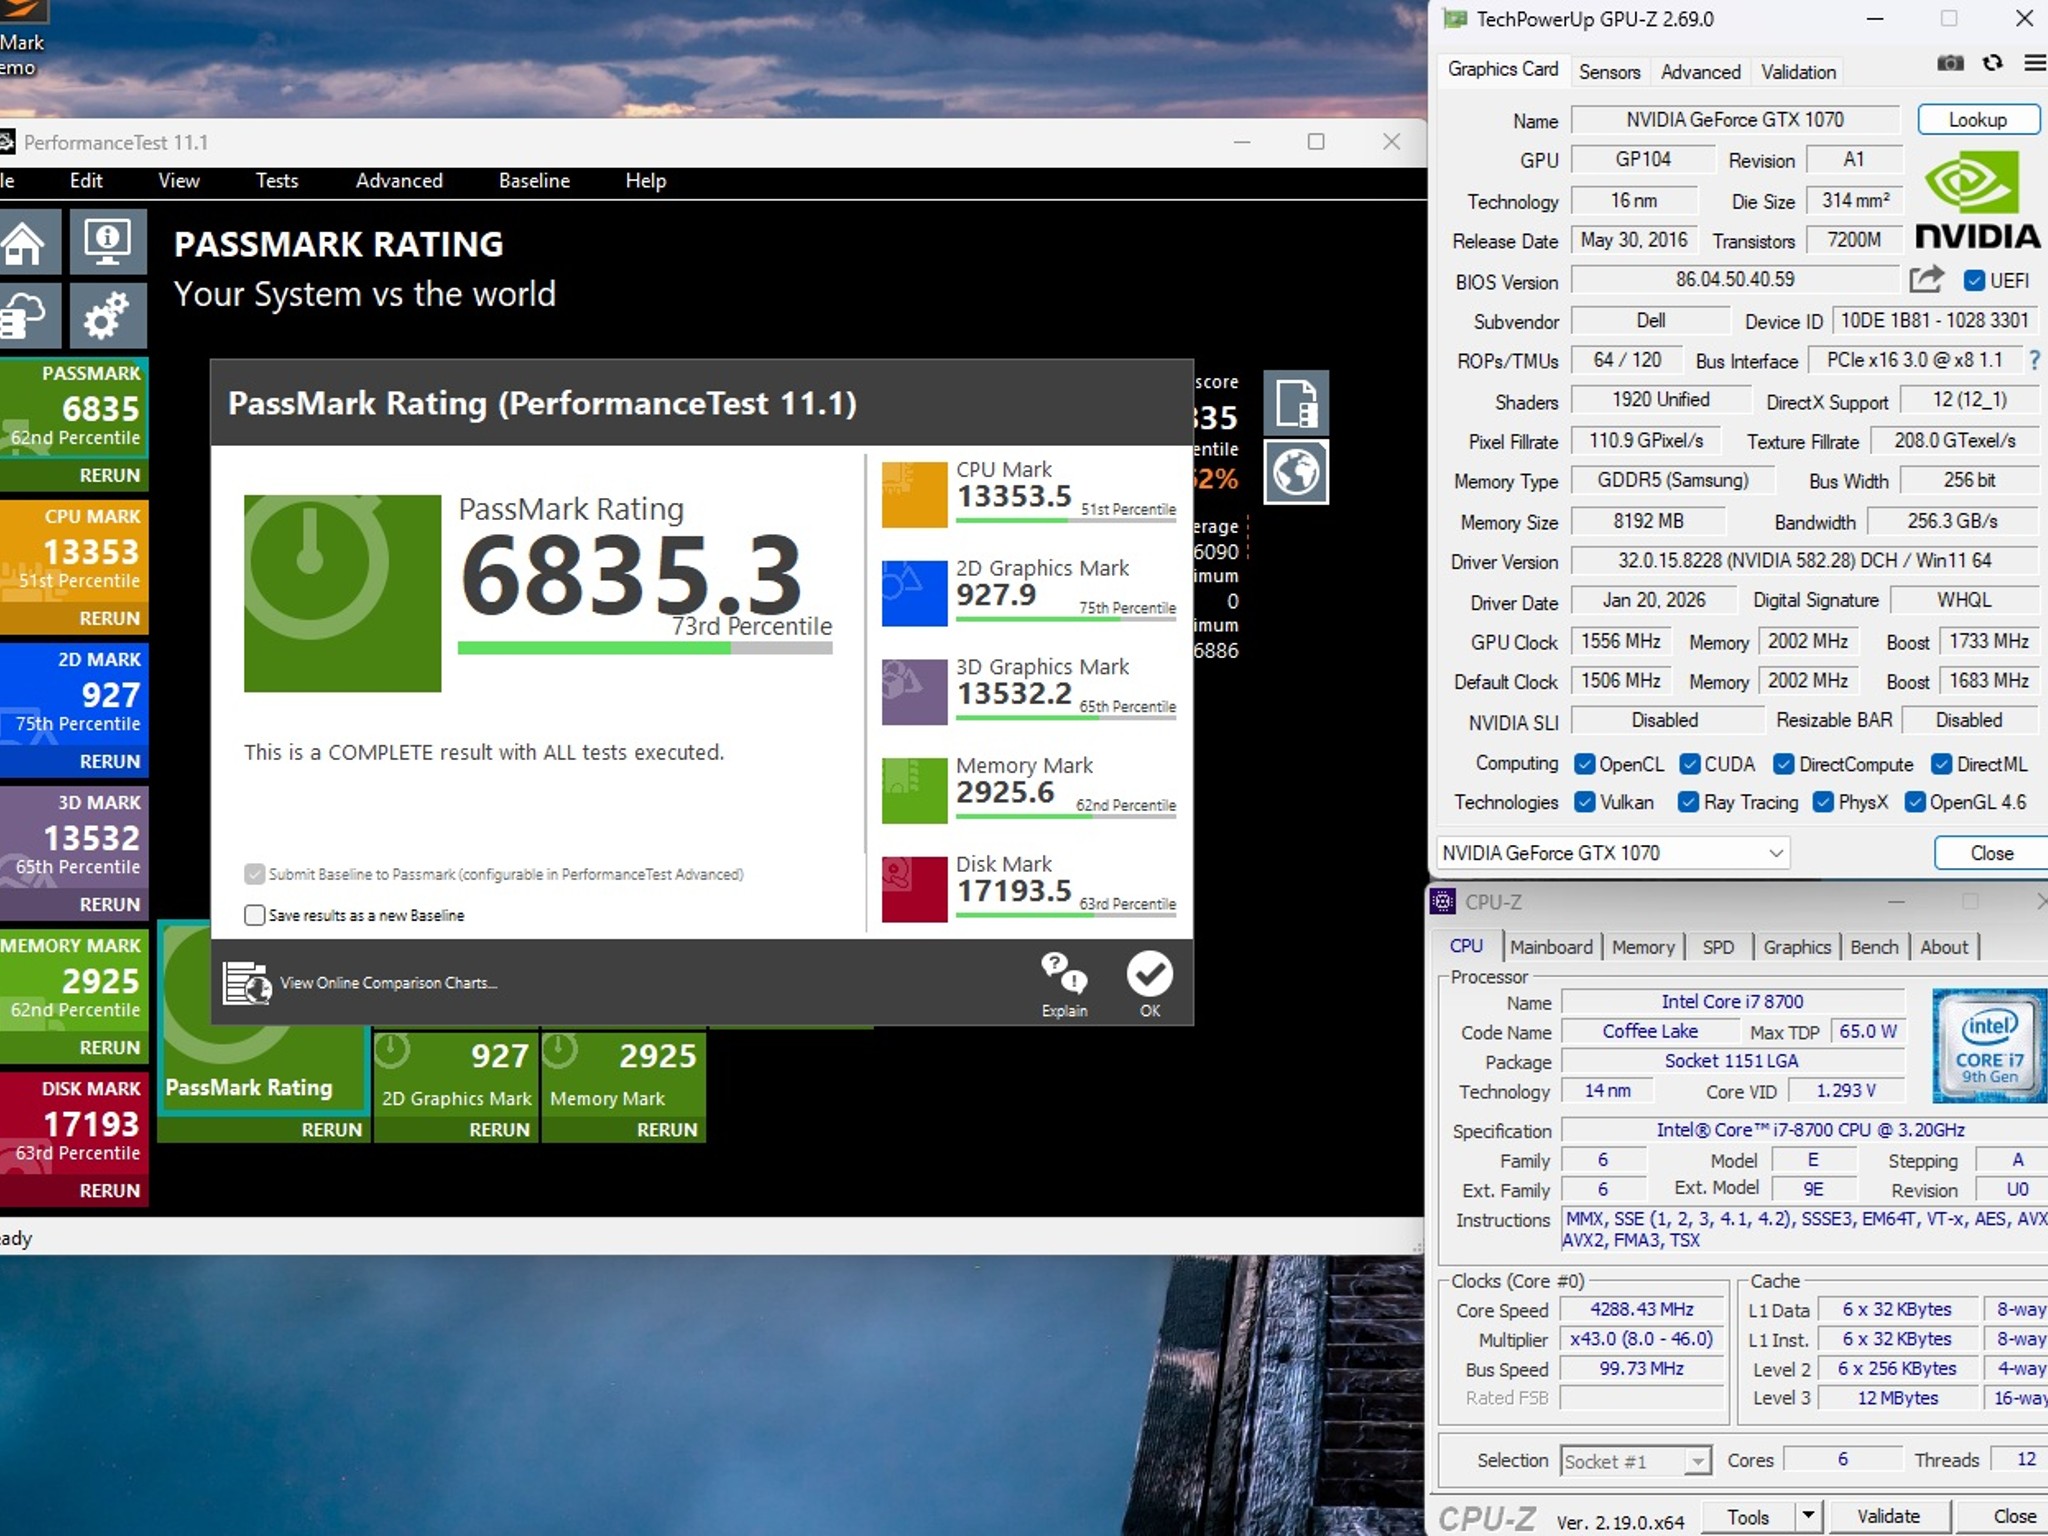This screenshot has width=2048, height=1536.
Task: Click the GPU-Z screenshot camera icon
Action: tap(1950, 64)
